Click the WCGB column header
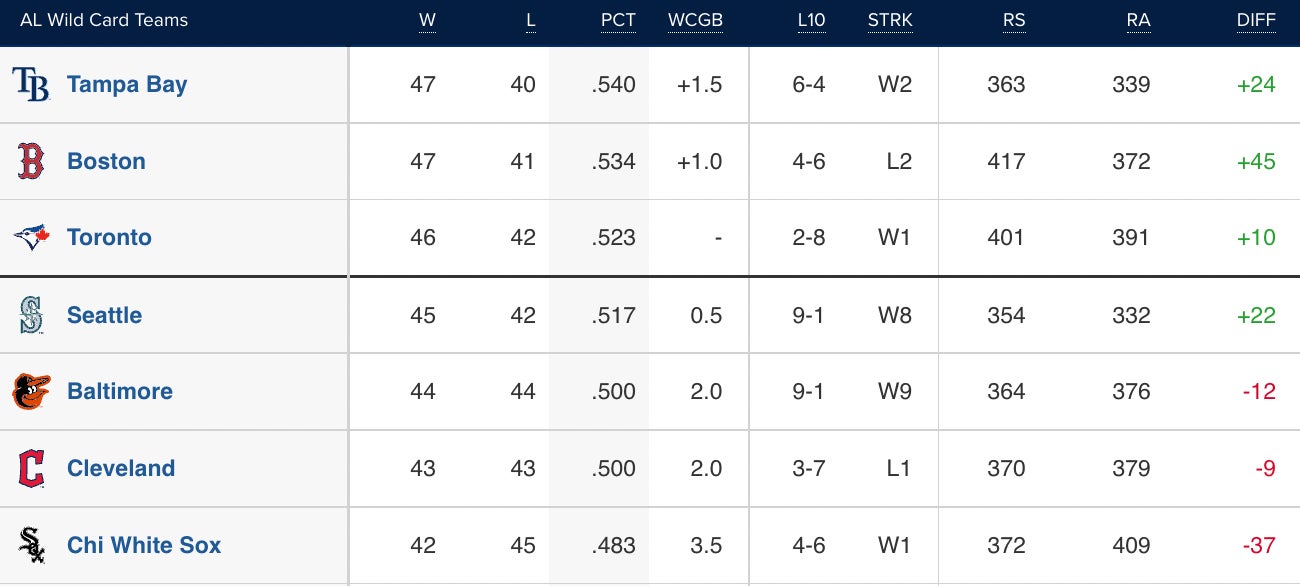This screenshot has height=586, width=1300. pyautogui.click(x=695, y=21)
